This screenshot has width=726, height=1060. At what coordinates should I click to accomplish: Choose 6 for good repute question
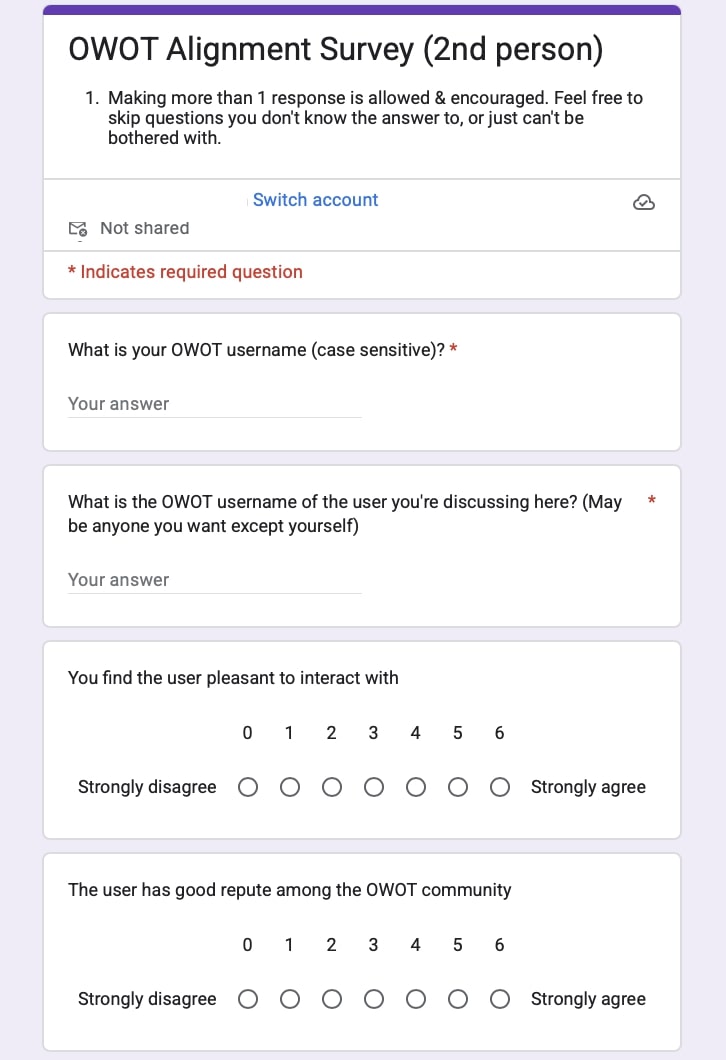click(500, 1000)
